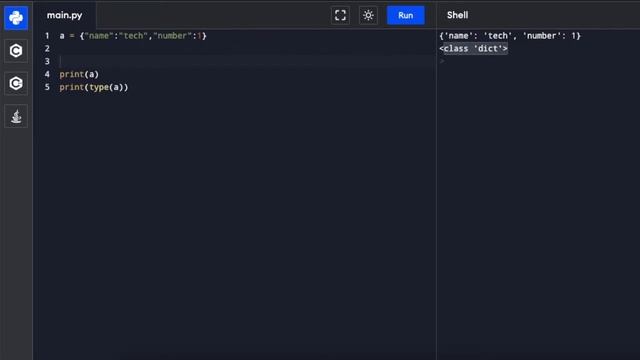Run the code with Run button
The width and height of the screenshot is (640, 360).
[406, 16]
